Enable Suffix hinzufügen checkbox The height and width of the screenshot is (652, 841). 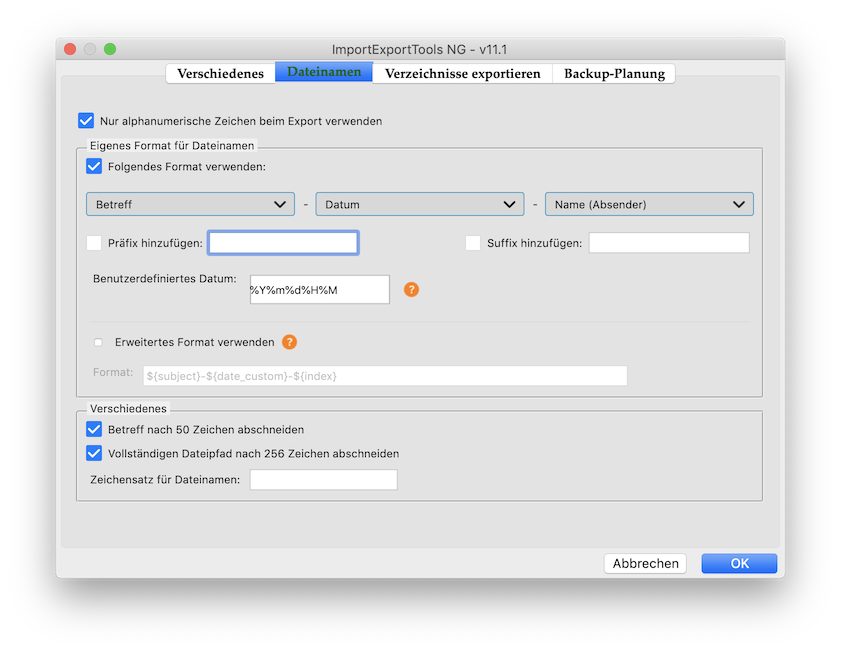point(473,243)
